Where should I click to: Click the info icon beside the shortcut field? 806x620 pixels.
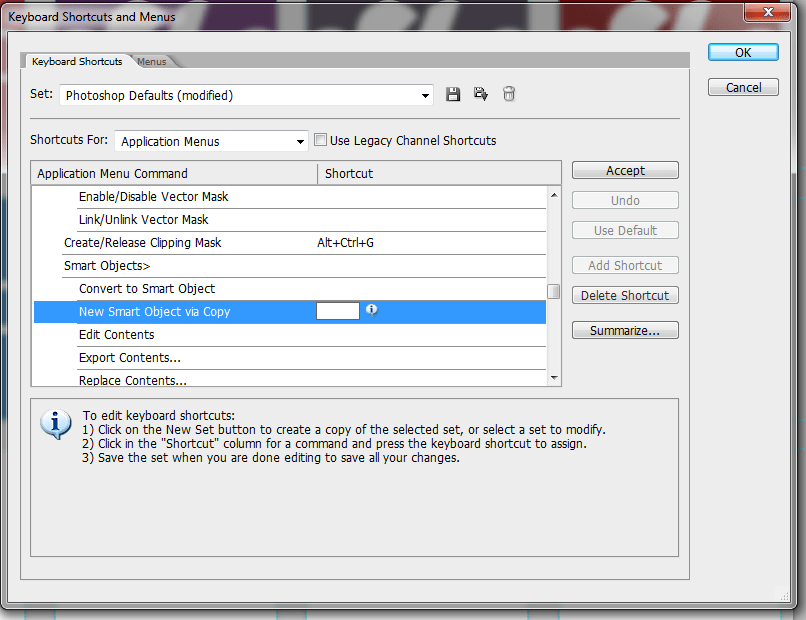coord(371,311)
